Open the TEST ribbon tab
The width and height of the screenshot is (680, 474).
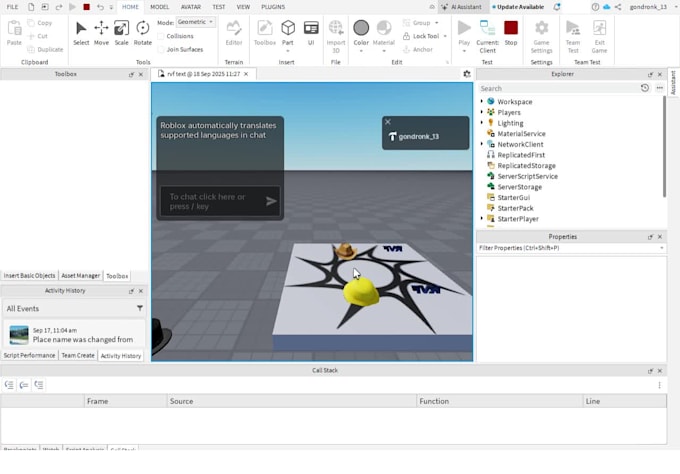[x=219, y=7]
